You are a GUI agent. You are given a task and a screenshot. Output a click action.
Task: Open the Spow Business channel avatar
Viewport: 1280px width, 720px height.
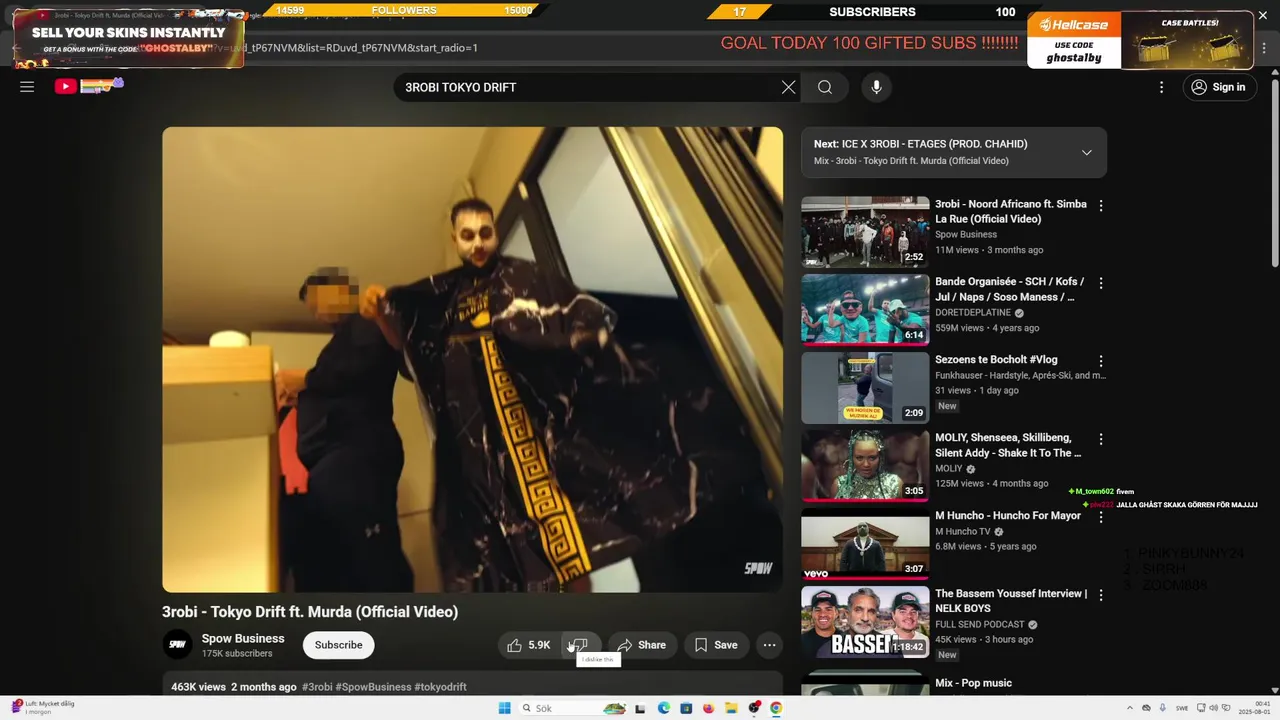[178, 645]
